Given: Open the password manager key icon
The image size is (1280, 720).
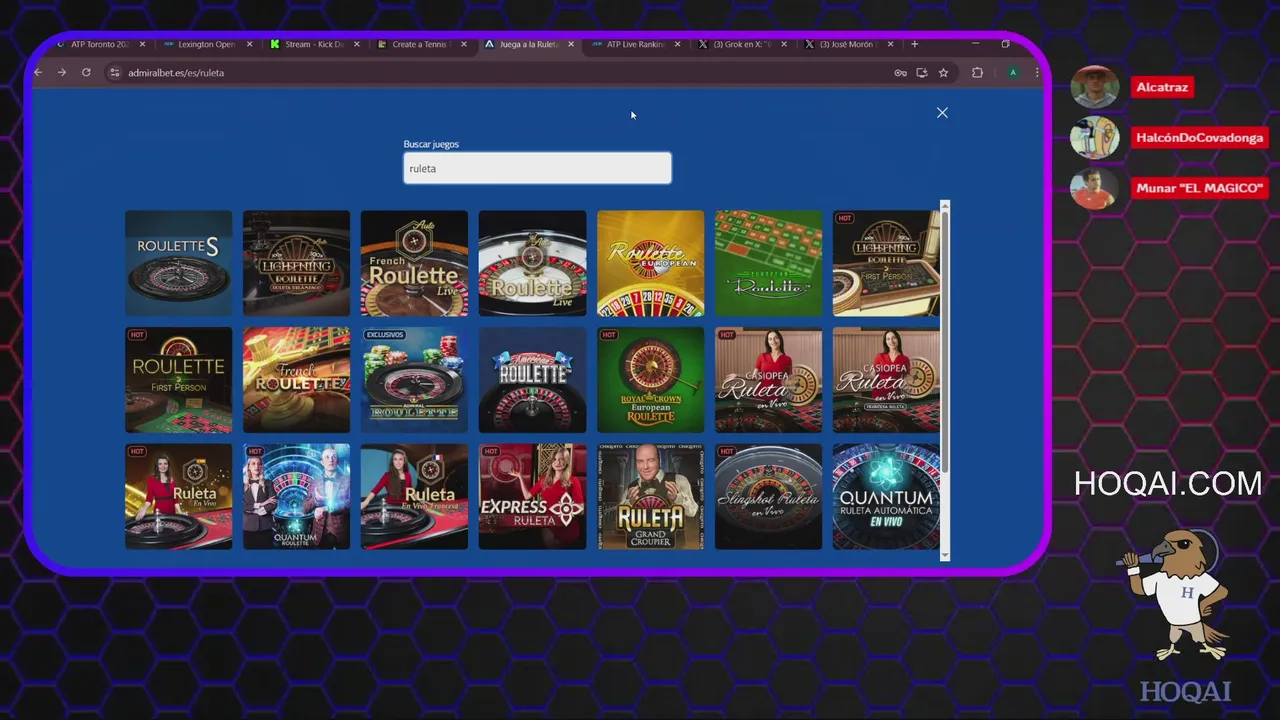Looking at the screenshot, I should click(900, 73).
